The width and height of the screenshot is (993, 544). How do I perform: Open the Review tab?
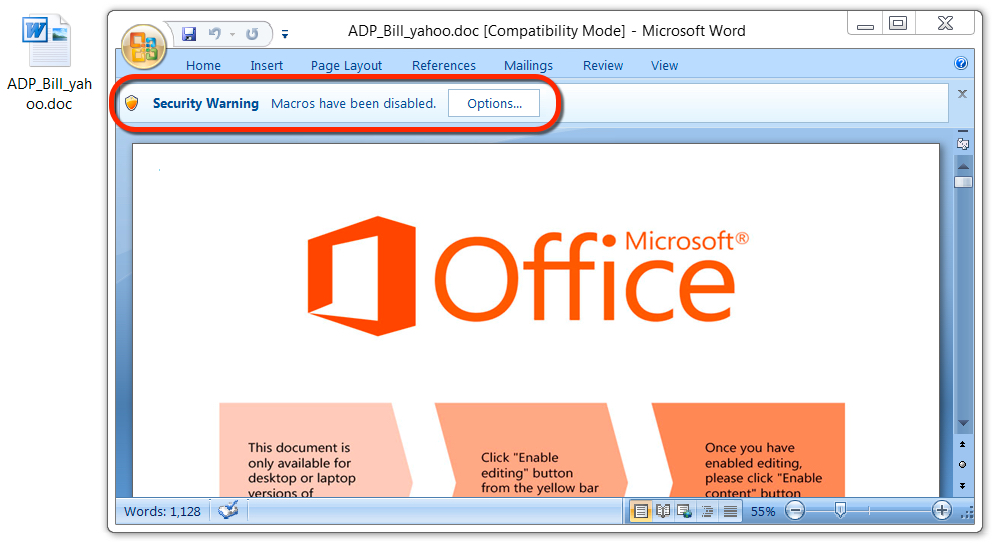click(x=603, y=65)
